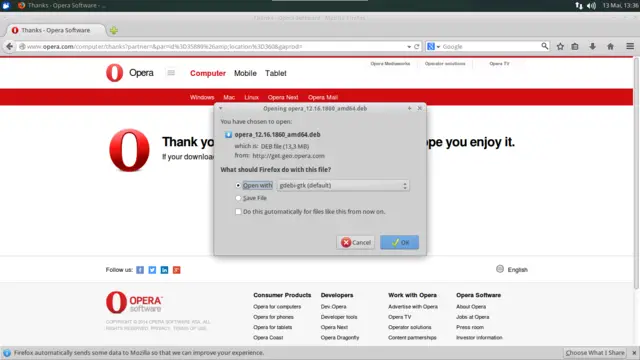Open the Opera Dragonfly footer link
Screen dimensions: 640x360
340,338
